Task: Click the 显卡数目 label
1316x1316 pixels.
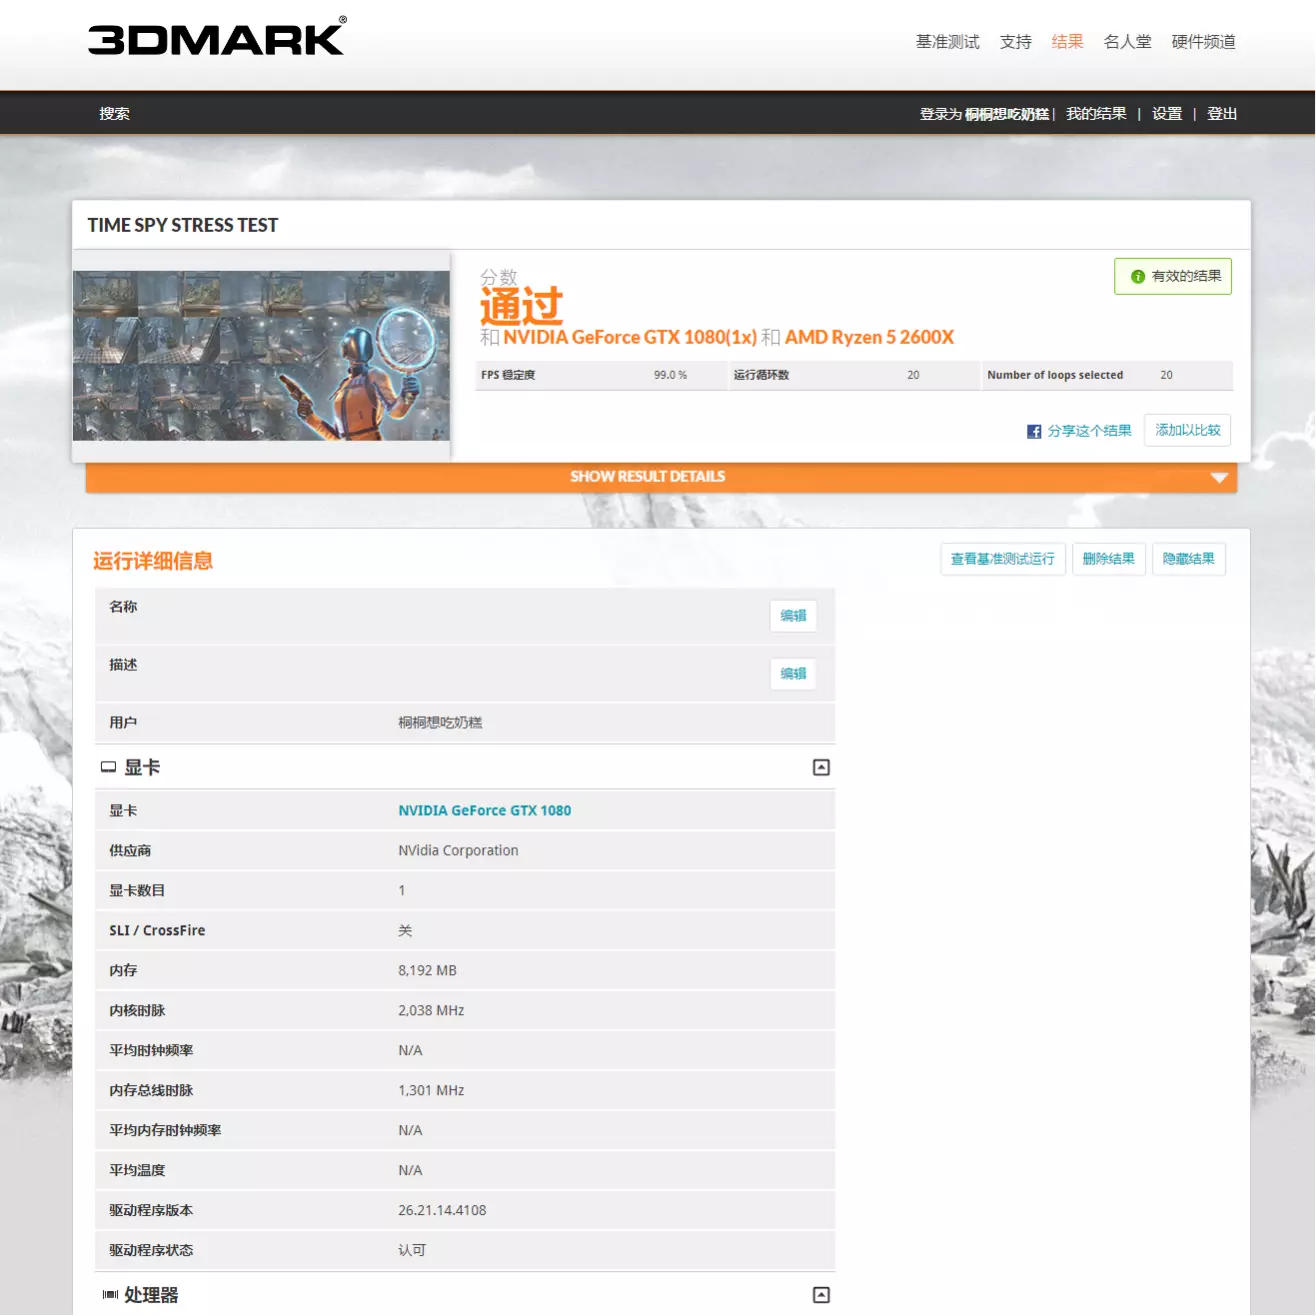Action: [137, 891]
